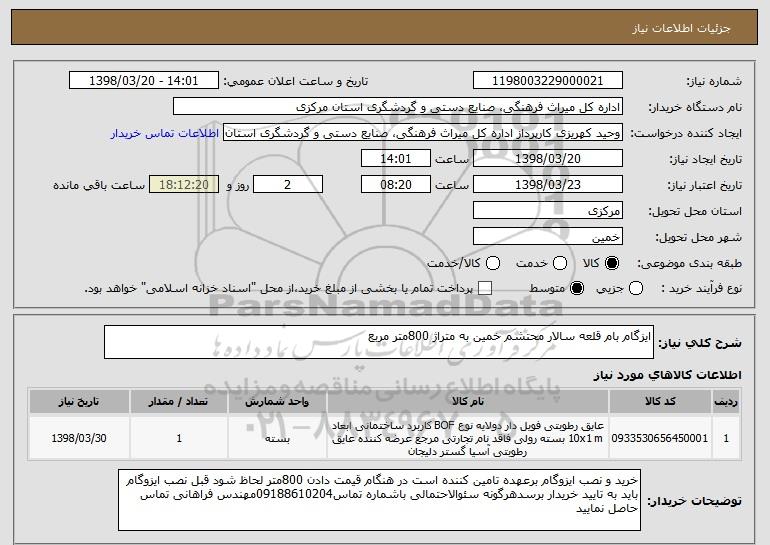The width and height of the screenshot is (770, 545).
Task: Click the نام کالا column header
Action: 468,402
